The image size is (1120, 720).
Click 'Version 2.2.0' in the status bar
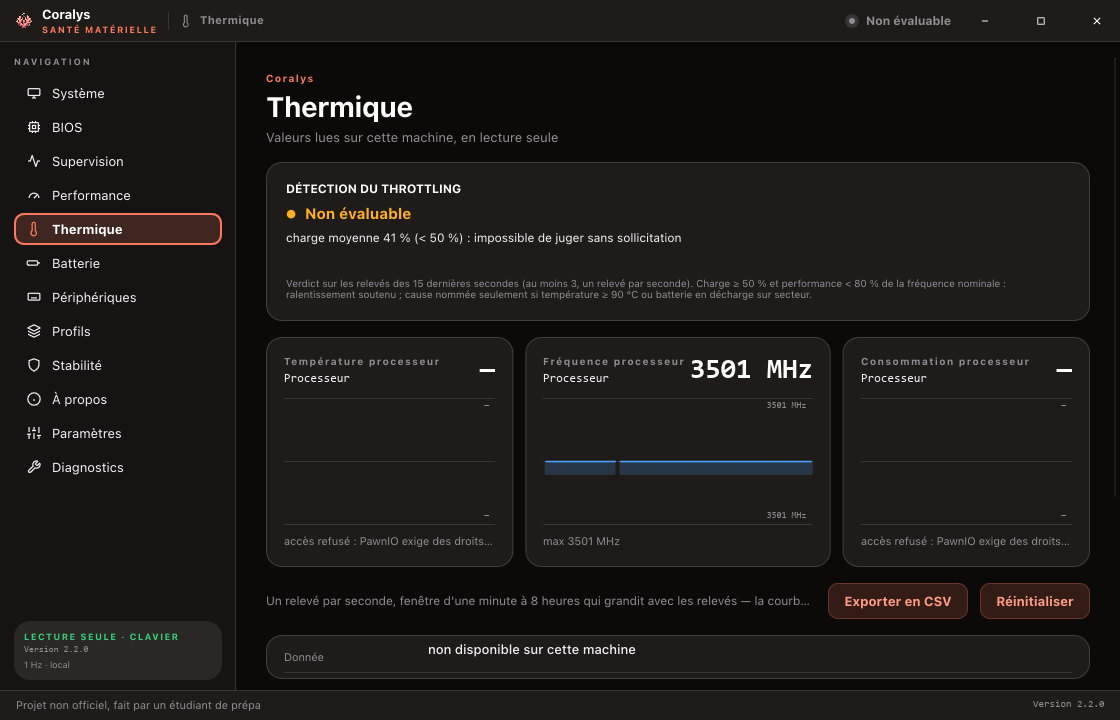pos(1068,704)
